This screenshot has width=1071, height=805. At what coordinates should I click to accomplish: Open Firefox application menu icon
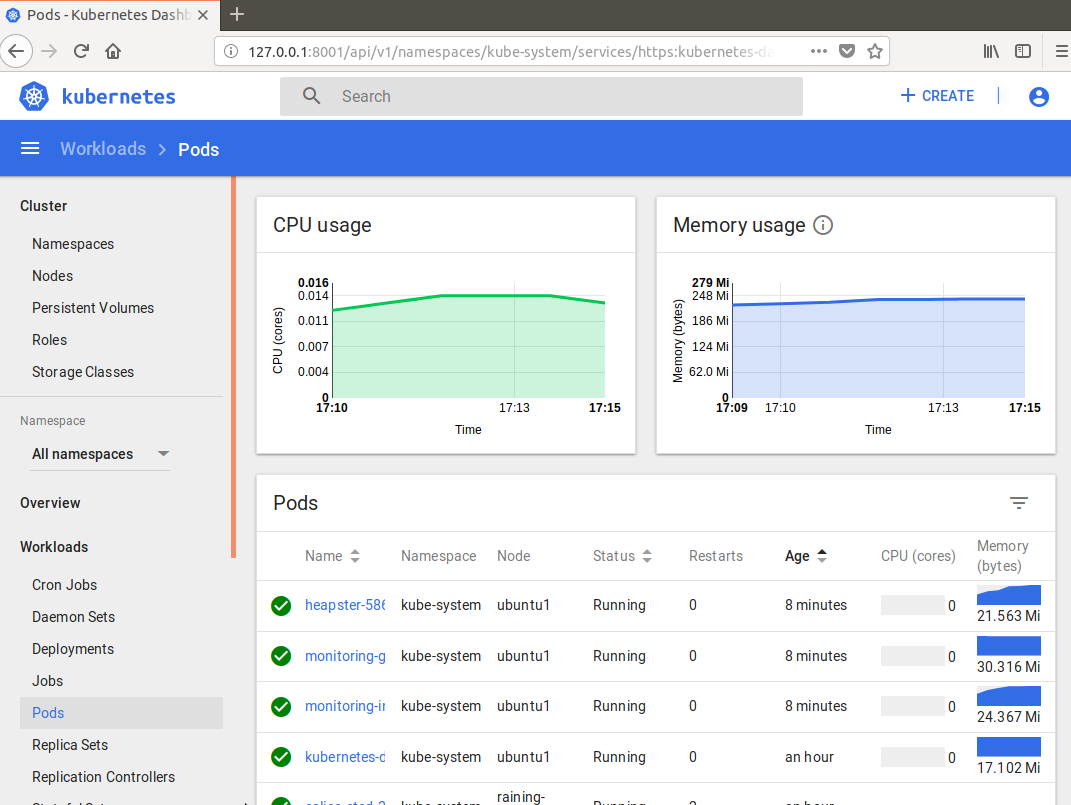[x=1062, y=51]
